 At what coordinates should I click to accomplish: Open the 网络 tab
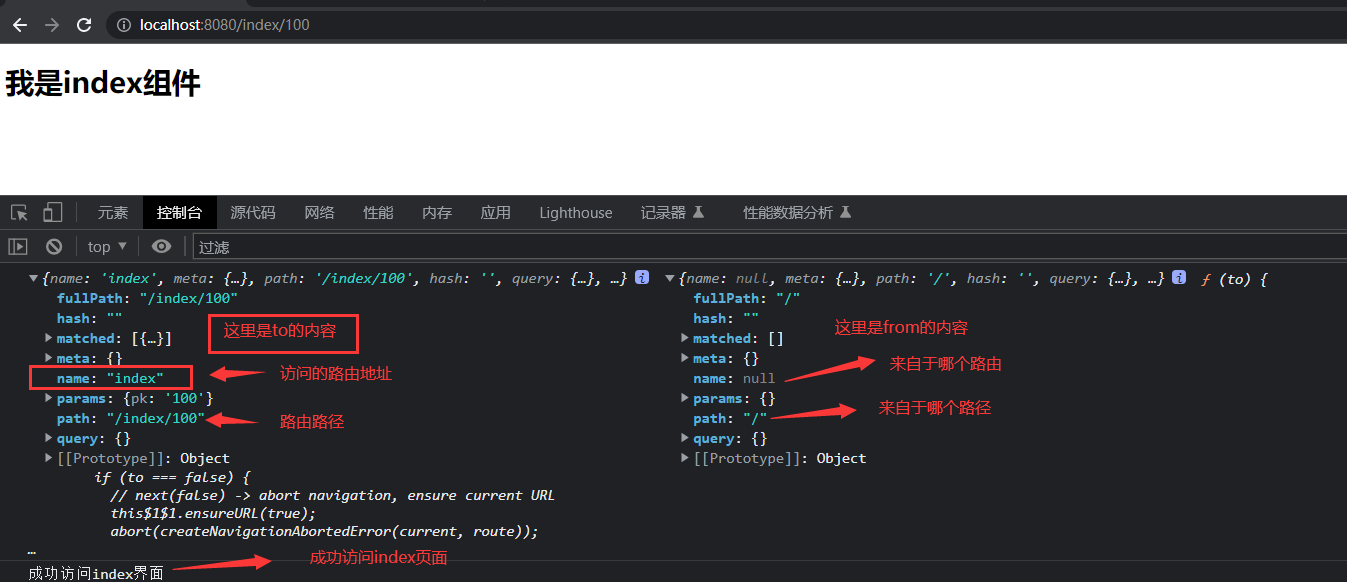[x=319, y=213]
